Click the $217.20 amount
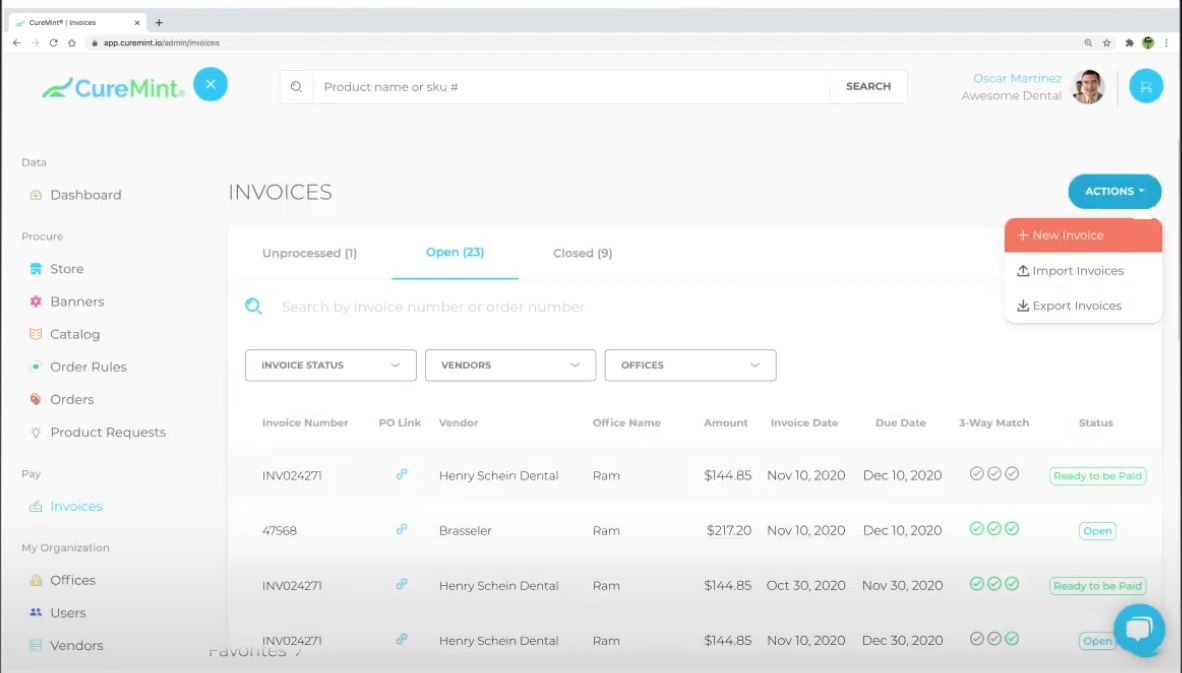This screenshot has width=1182, height=673. pyautogui.click(x=728, y=531)
